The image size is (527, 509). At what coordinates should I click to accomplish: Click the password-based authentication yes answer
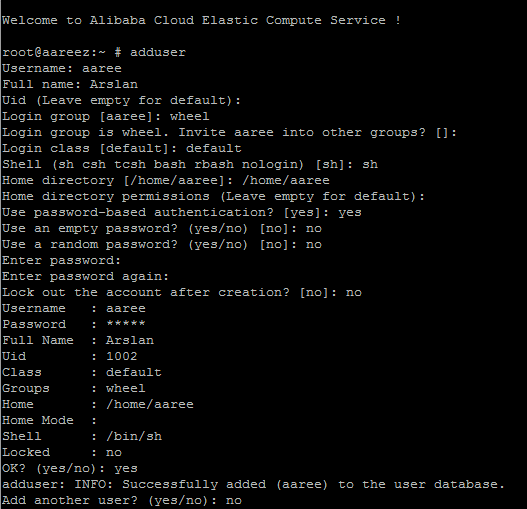(x=350, y=213)
